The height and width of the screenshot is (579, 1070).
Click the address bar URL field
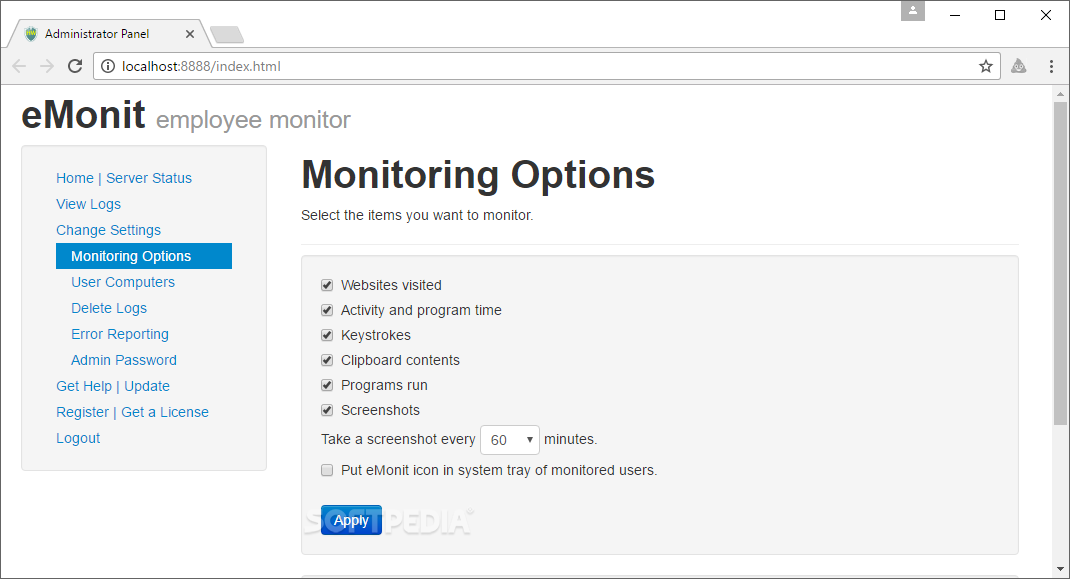540,67
